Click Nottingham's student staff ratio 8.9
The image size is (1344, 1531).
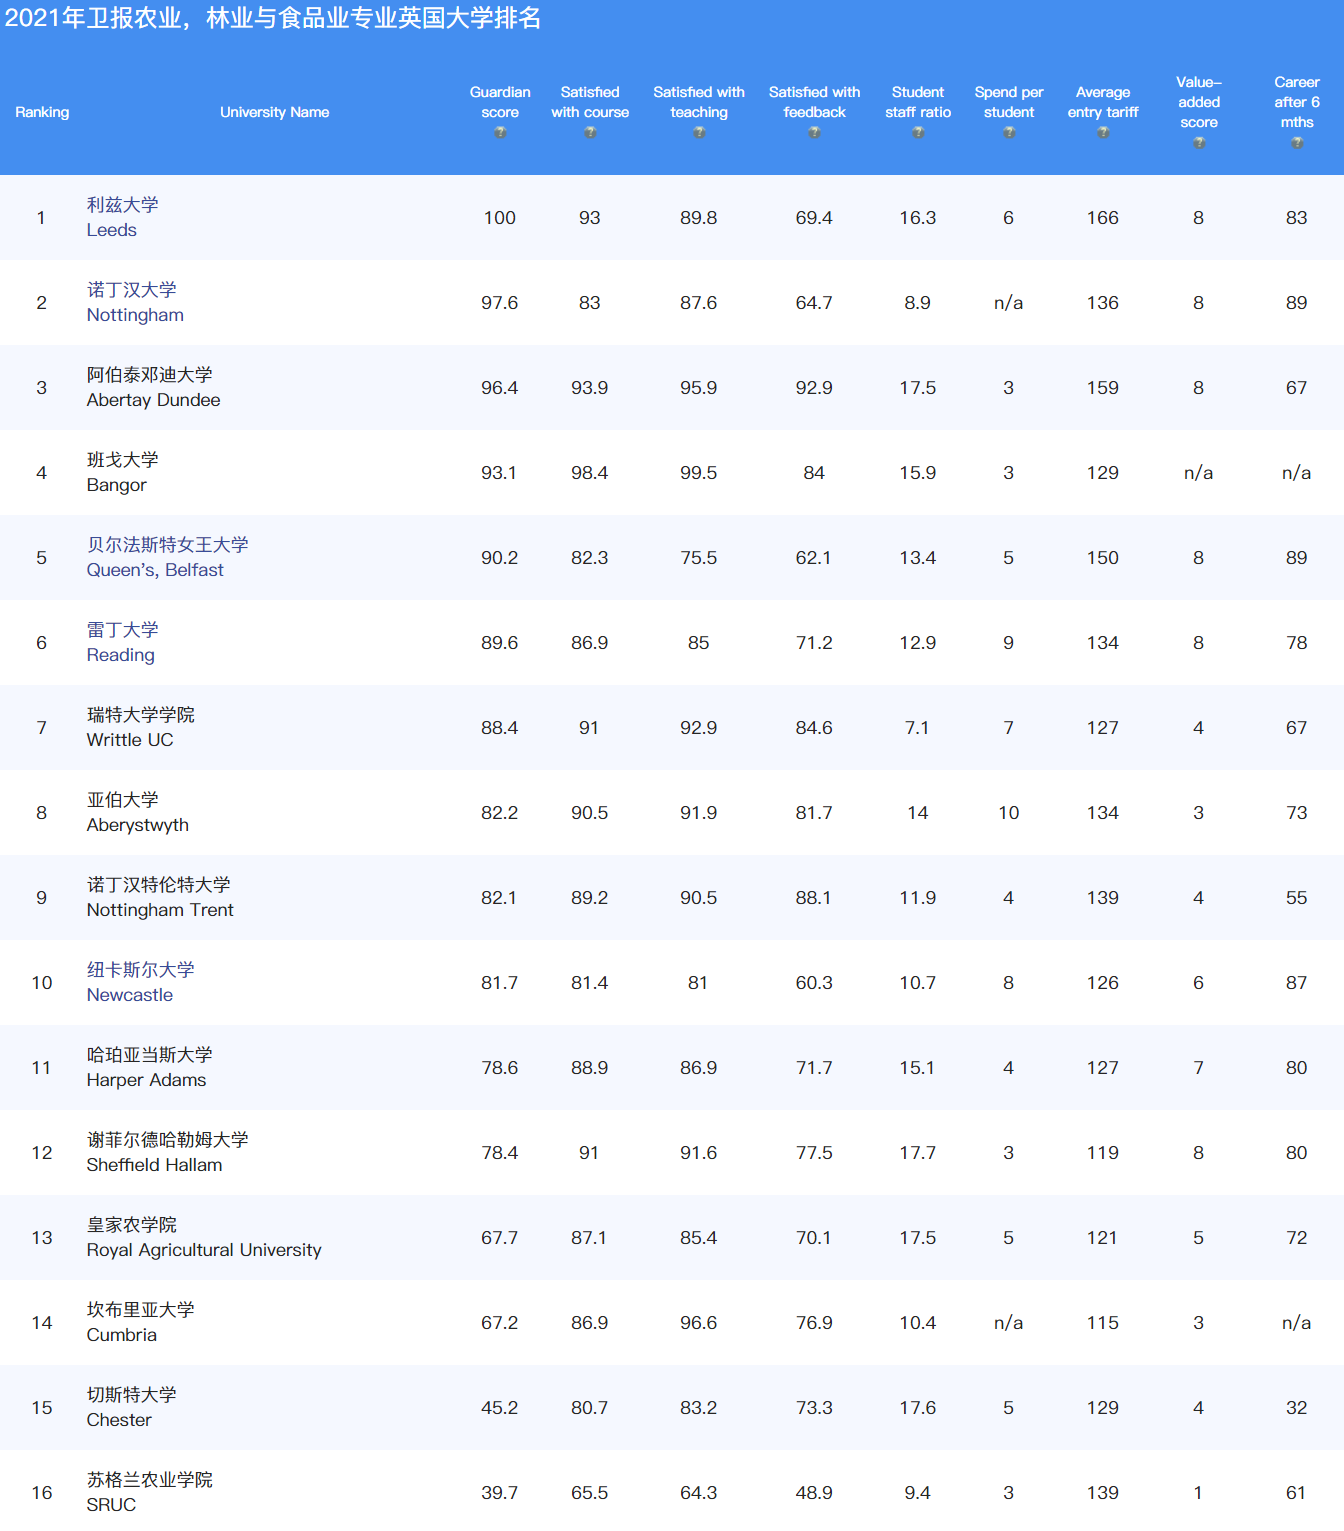tap(918, 303)
